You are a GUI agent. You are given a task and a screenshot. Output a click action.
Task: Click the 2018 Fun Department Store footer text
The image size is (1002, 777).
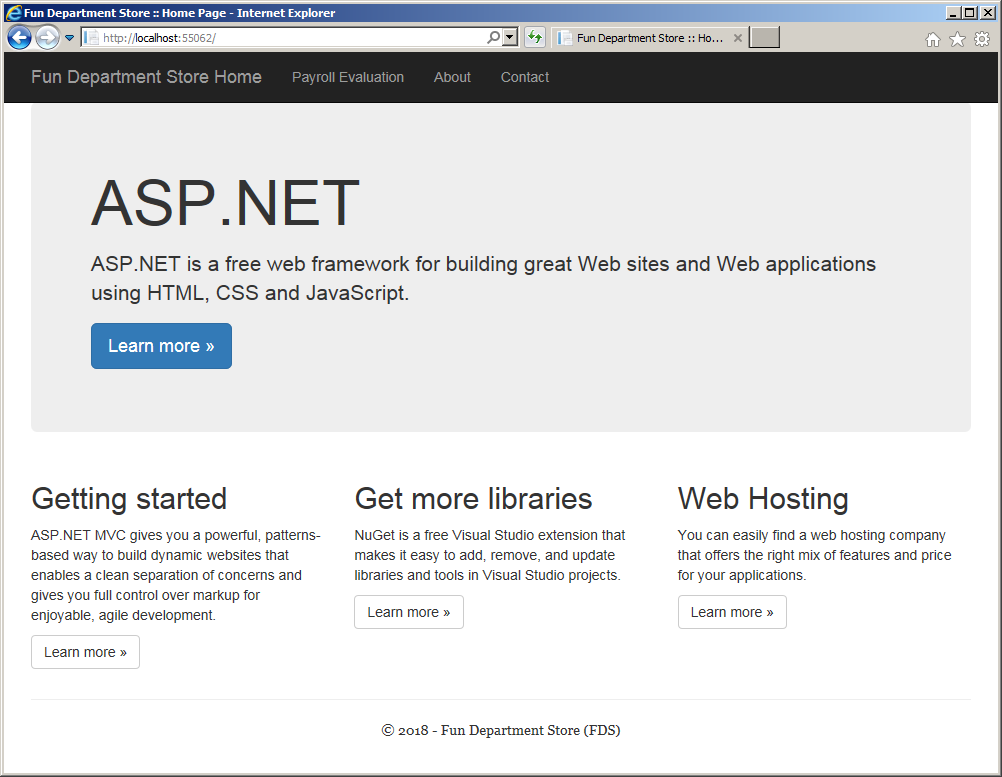point(501,730)
